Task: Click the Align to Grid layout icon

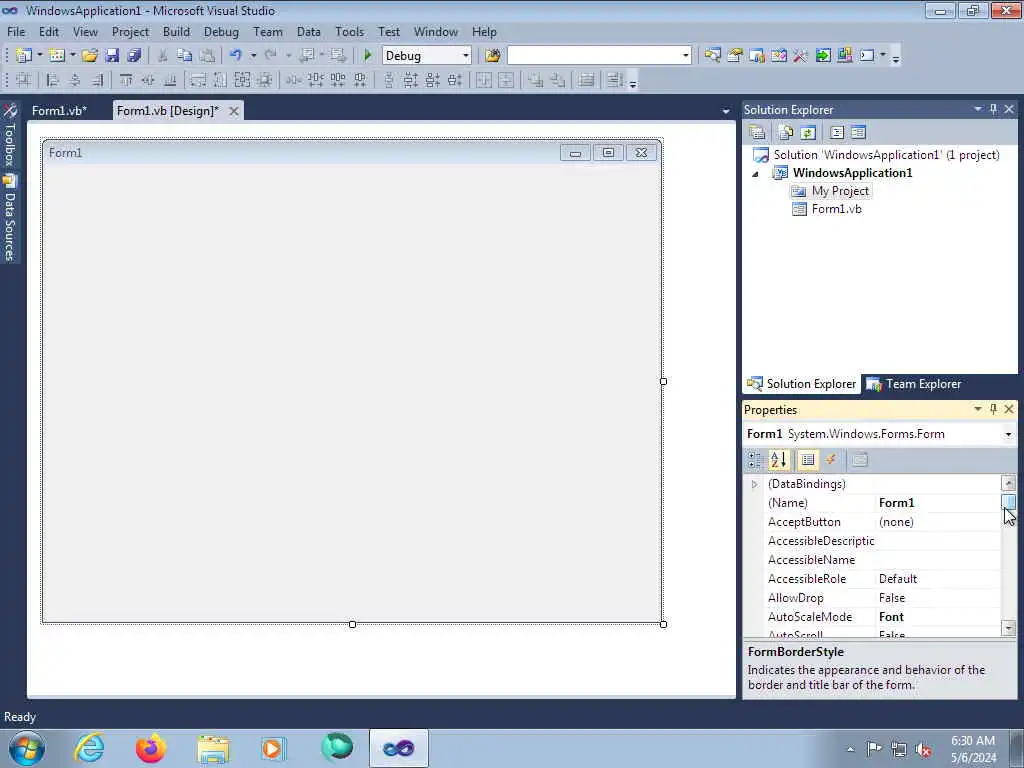Action: [24, 80]
